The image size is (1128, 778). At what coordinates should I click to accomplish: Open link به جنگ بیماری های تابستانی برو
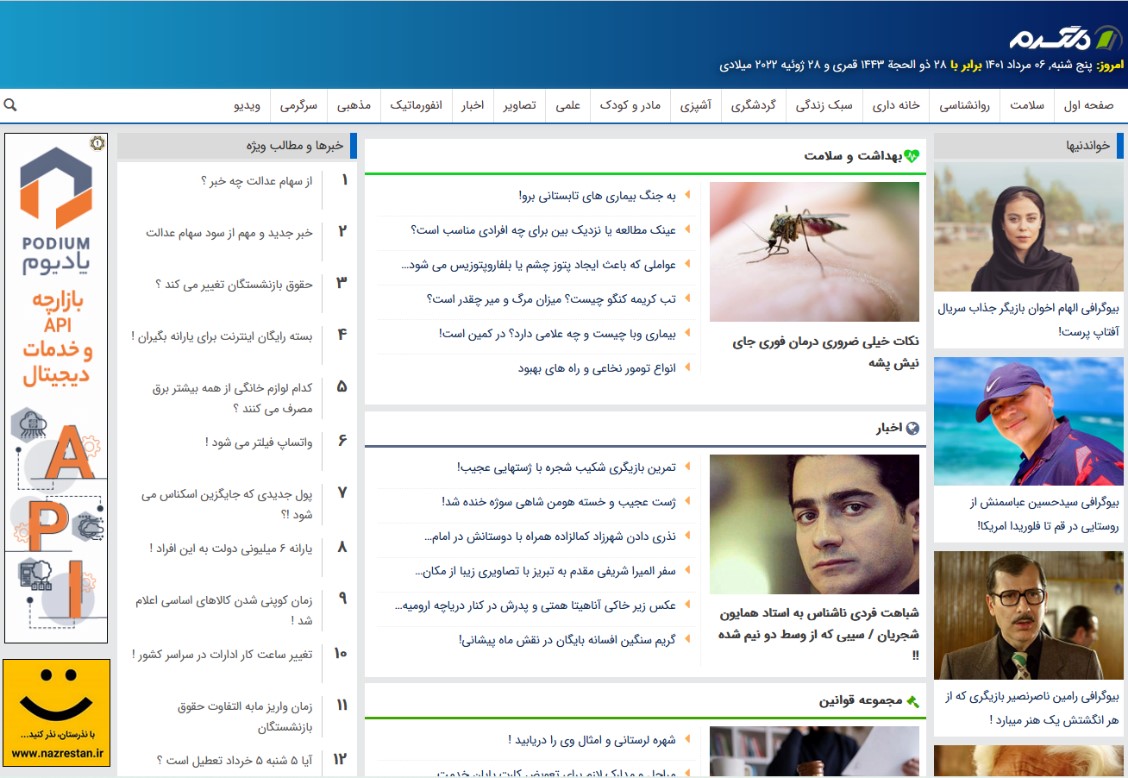(597, 196)
